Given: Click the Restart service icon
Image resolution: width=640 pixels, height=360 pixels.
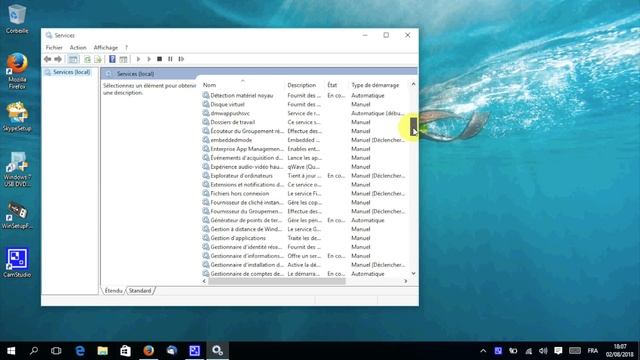Looking at the screenshot, I should click(181, 59).
